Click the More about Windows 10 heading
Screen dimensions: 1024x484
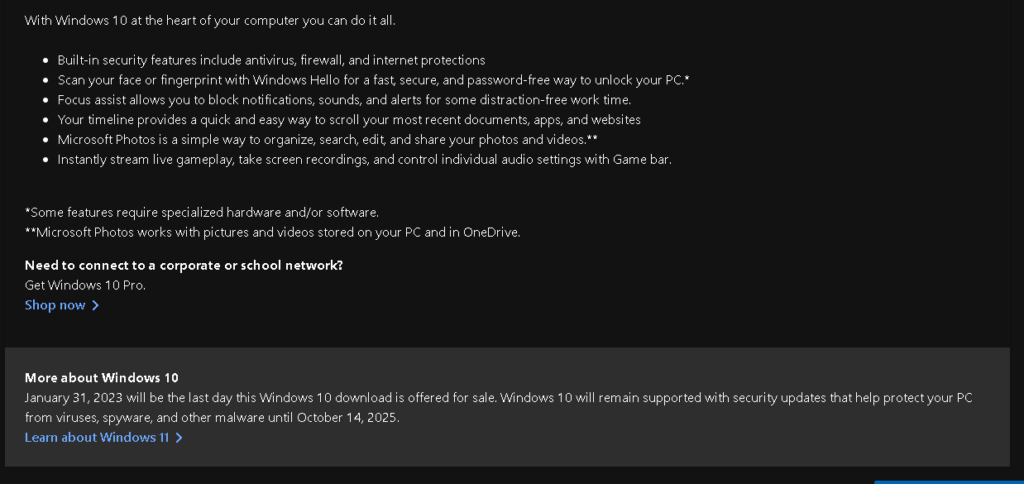point(101,378)
